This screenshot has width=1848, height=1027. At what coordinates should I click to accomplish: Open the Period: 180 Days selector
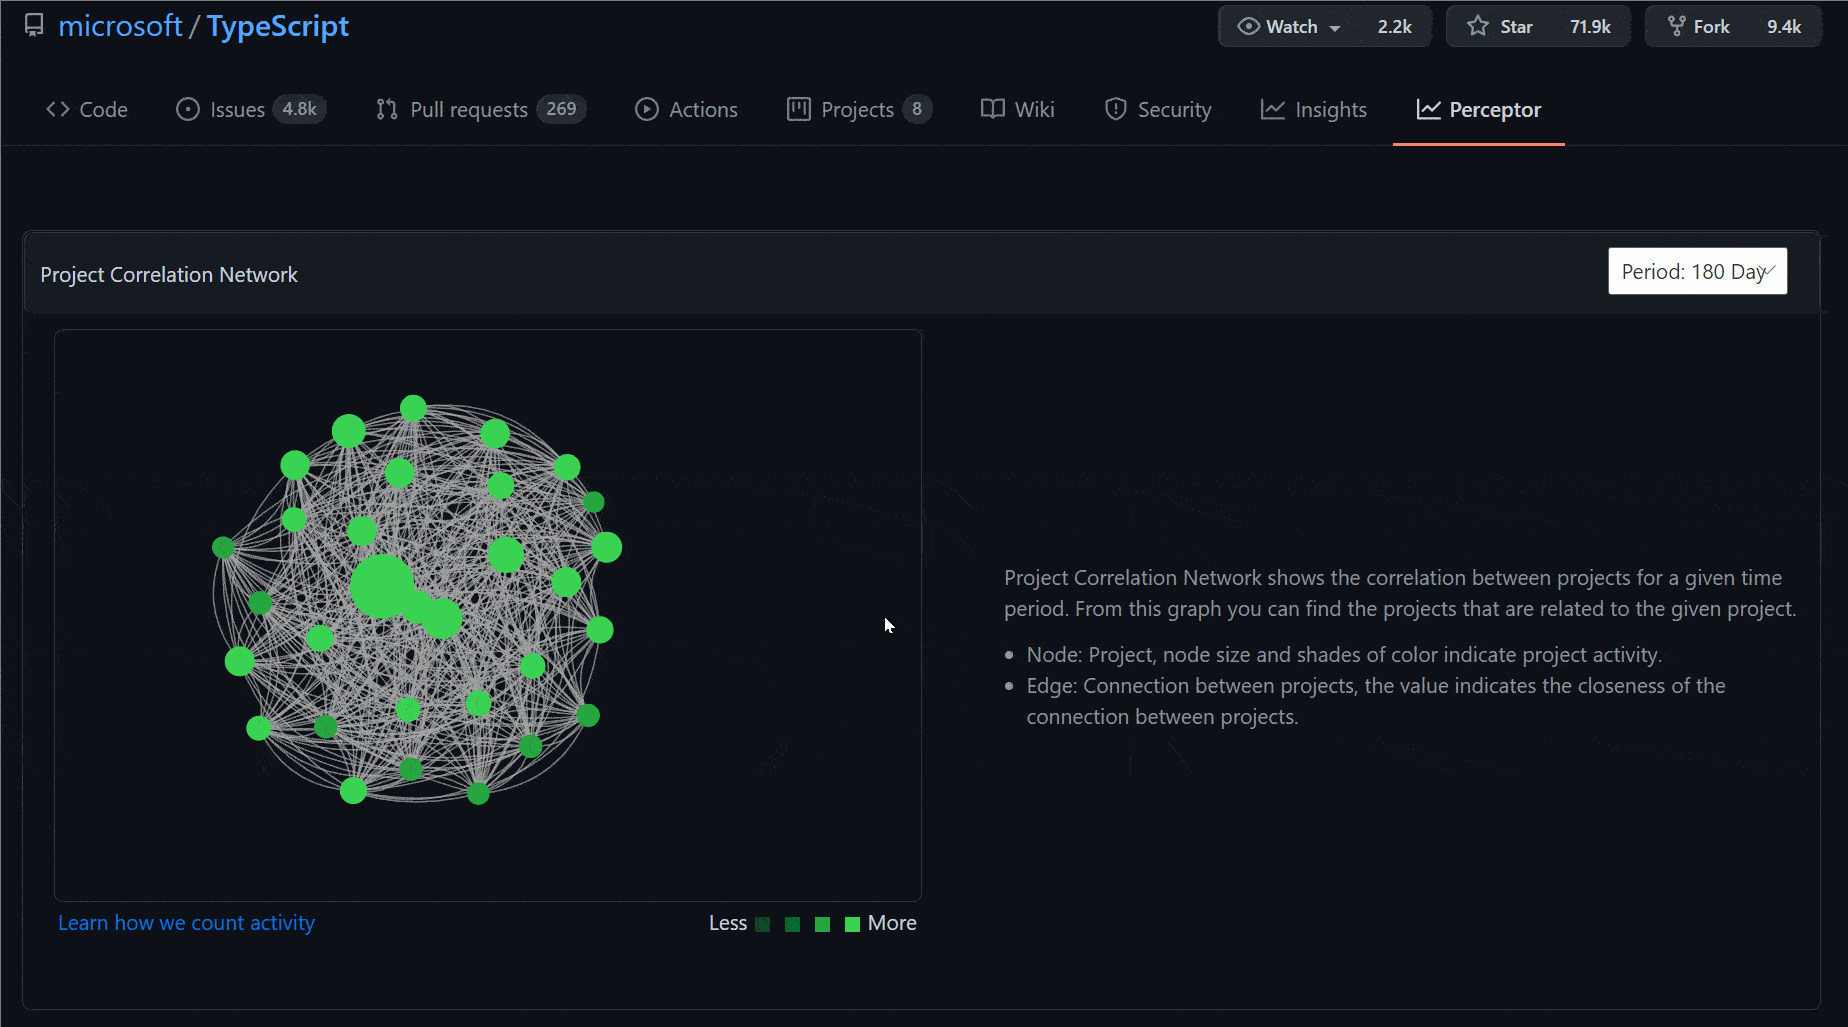[1697, 271]
